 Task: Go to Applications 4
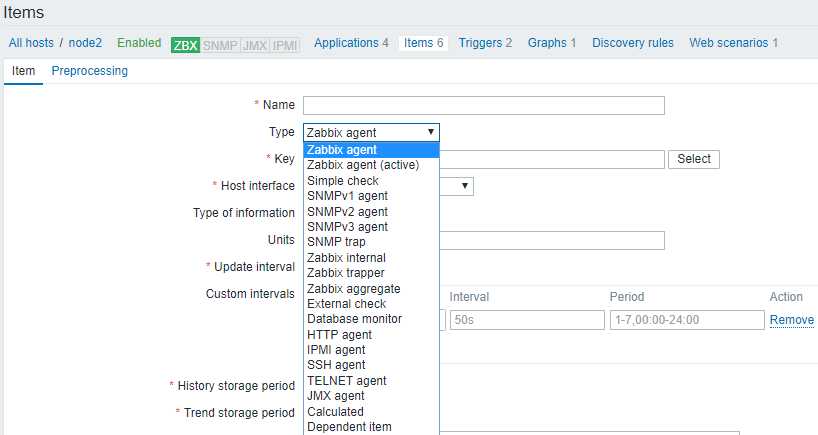pyautogui.click(x=351, y=43)
